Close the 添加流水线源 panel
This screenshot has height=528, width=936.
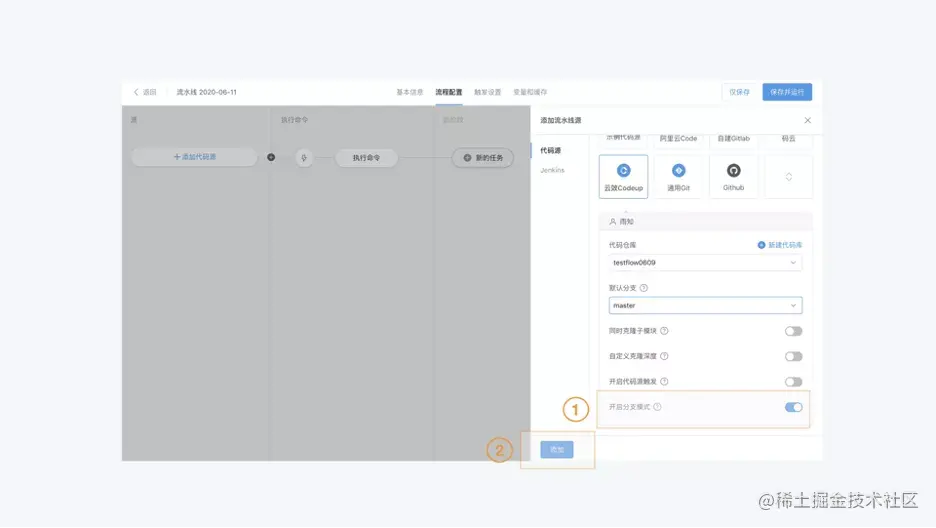click(808, 121)
